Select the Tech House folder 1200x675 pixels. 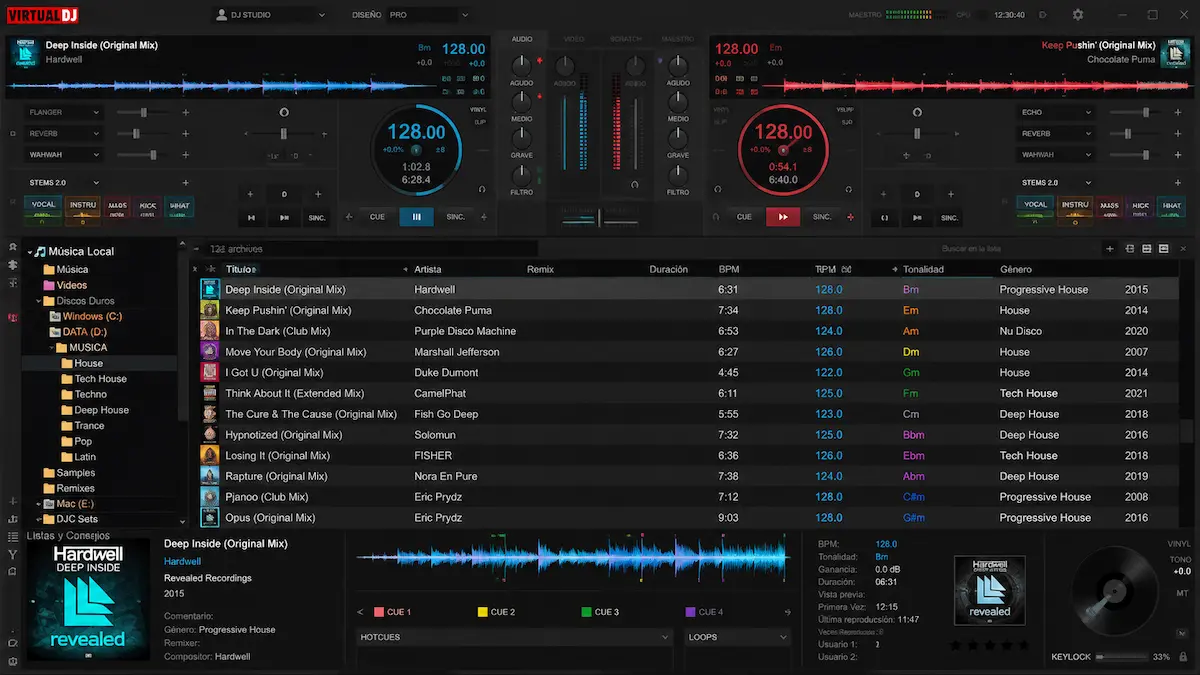click(x=92, y=379)
